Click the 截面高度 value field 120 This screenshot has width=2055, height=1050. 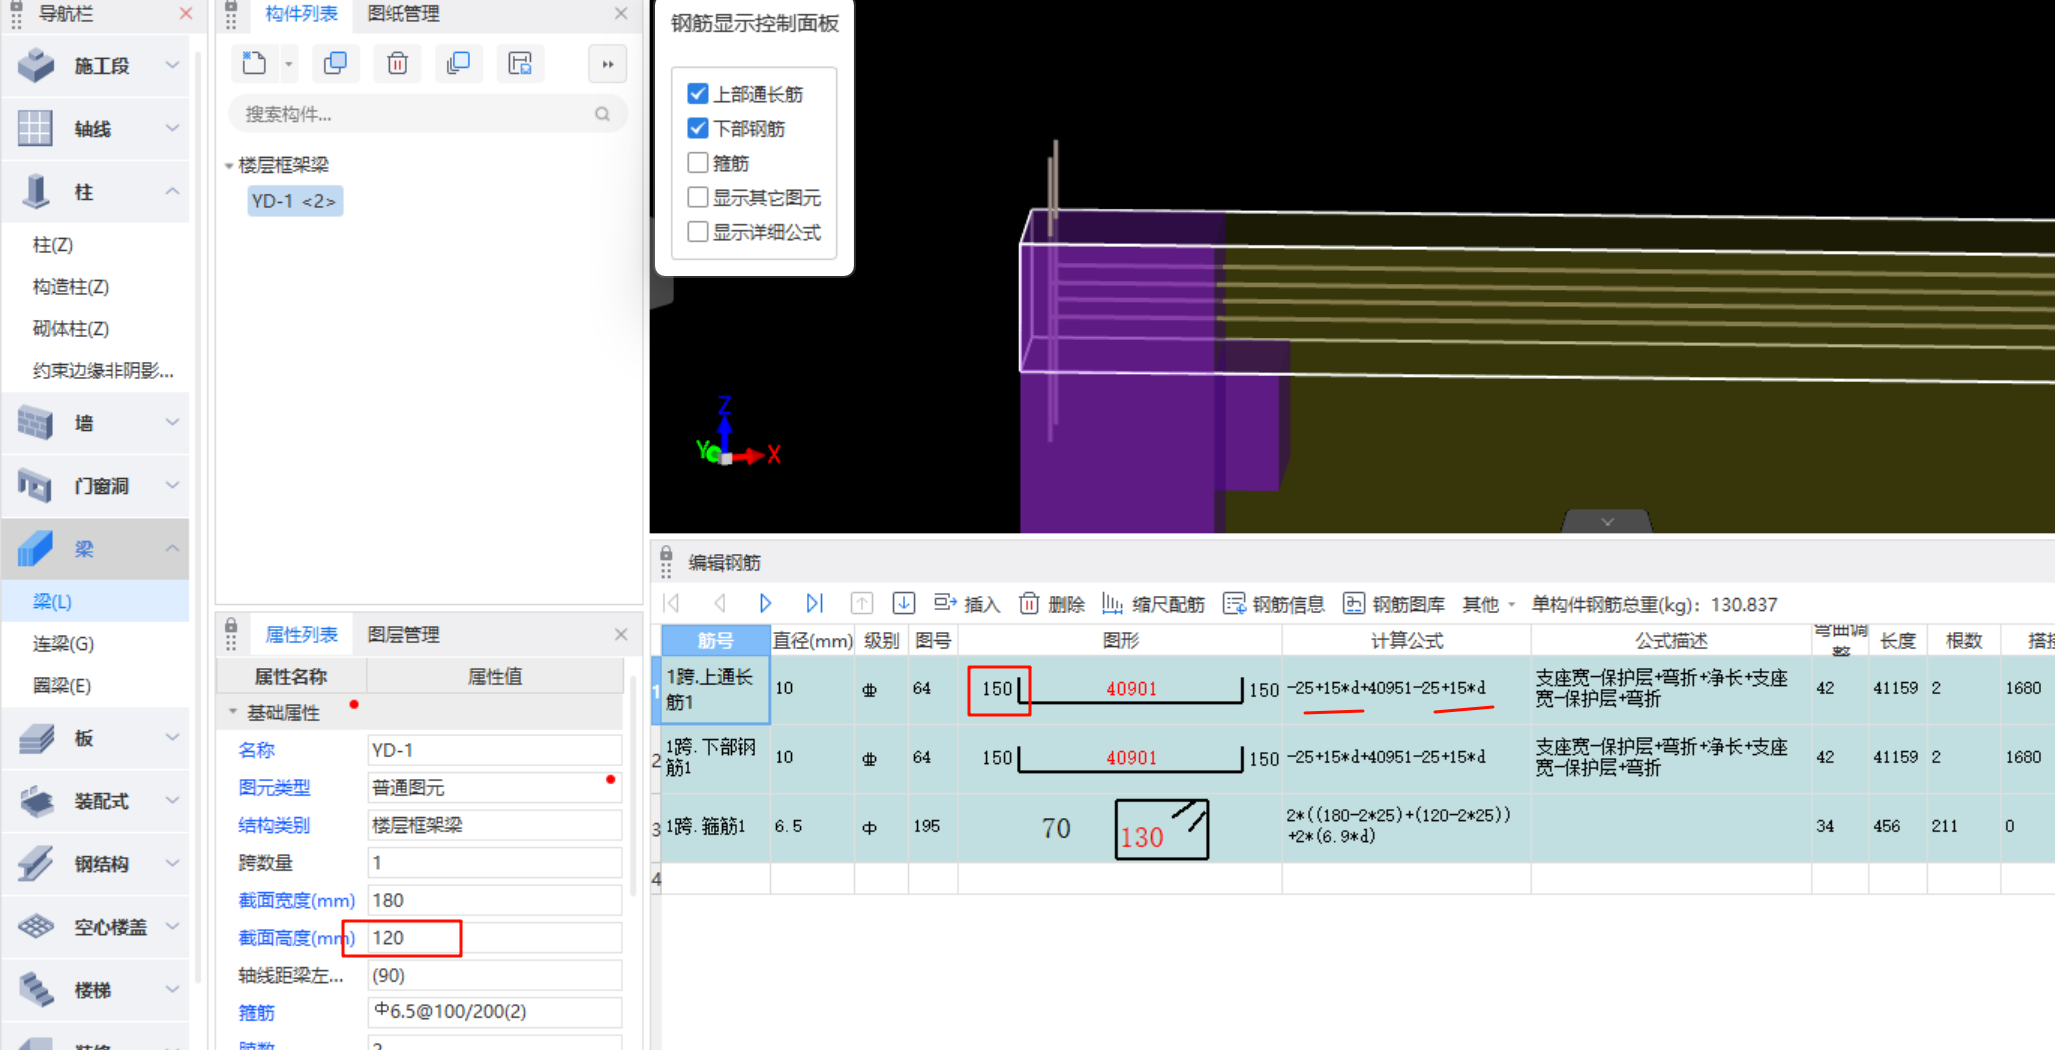tap(494, 938)
